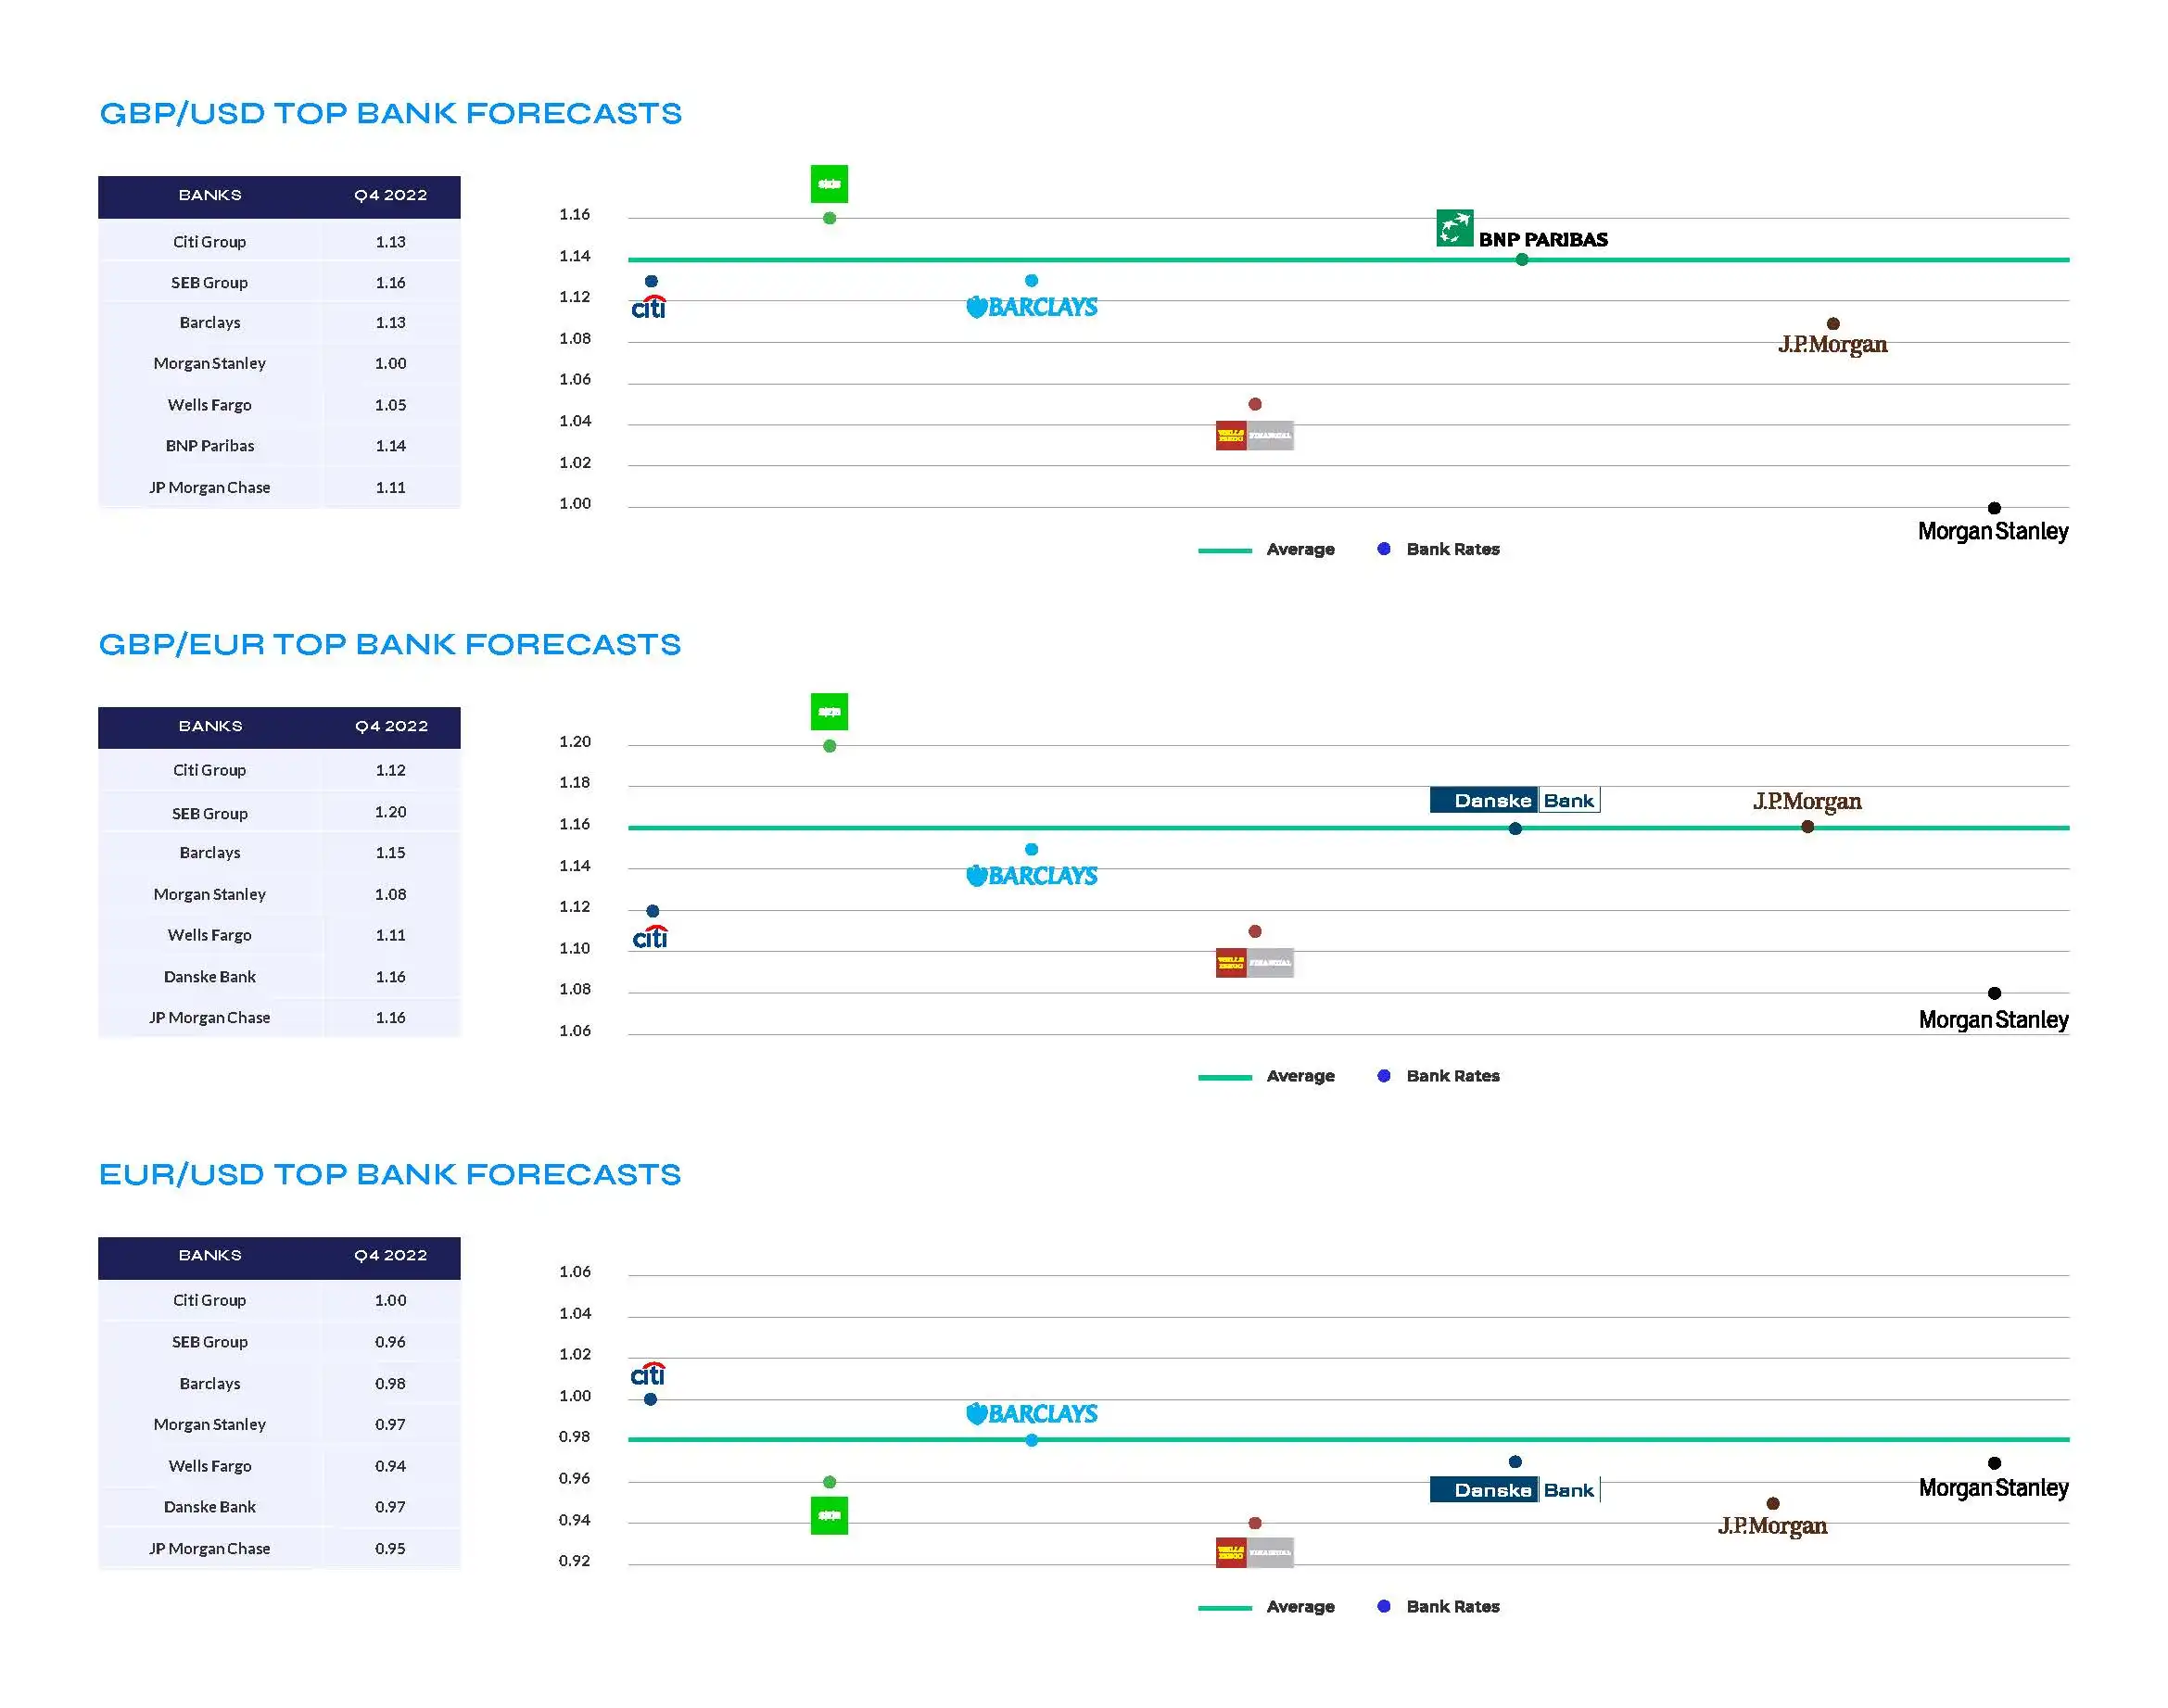2168x1708 pixels.
Task: Click the BANKS header in GBP/USD table
Action: [x=210, y=195]
